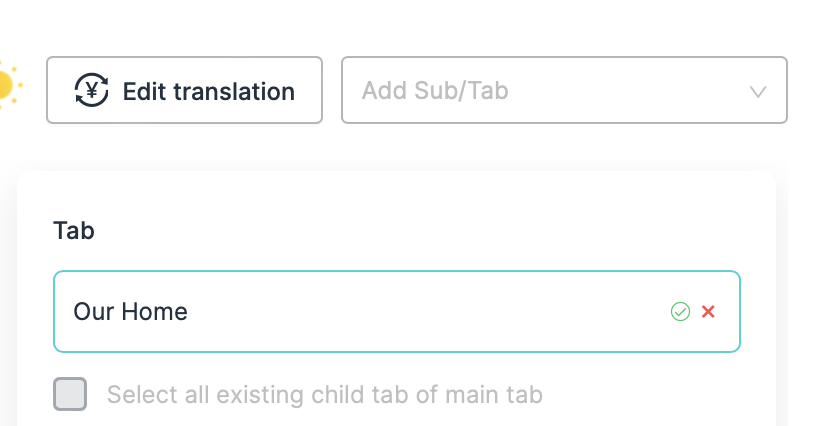Image resolution: width=822 pixels, height=426 pixels.
Task: Click the yellow sun theme icon
Action: (6, 86)
